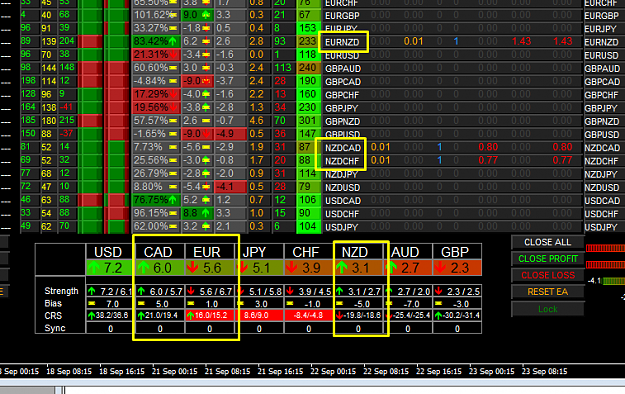Click the red CRS cell 16.0/15.2
625x394 pixels.
pos(209,315)
